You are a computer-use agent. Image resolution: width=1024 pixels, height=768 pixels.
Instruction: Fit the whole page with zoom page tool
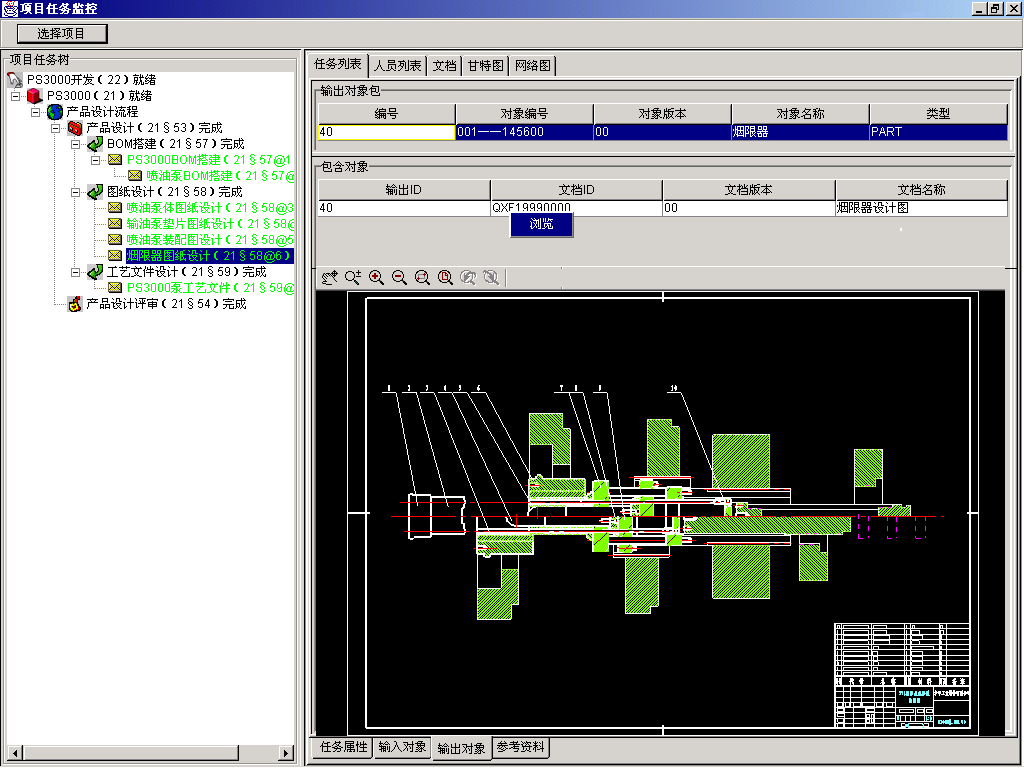(x=445, y=278)
